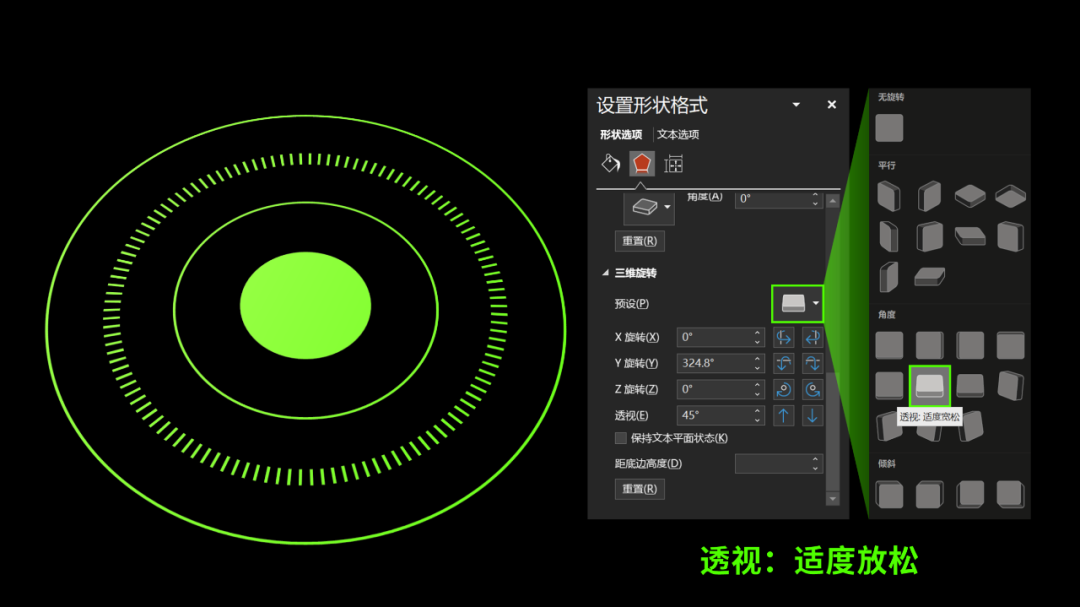This screenshot has height=607, width=1080.
Task: Select the Effects pentagon icon
Action: click(x=642, y=161)
